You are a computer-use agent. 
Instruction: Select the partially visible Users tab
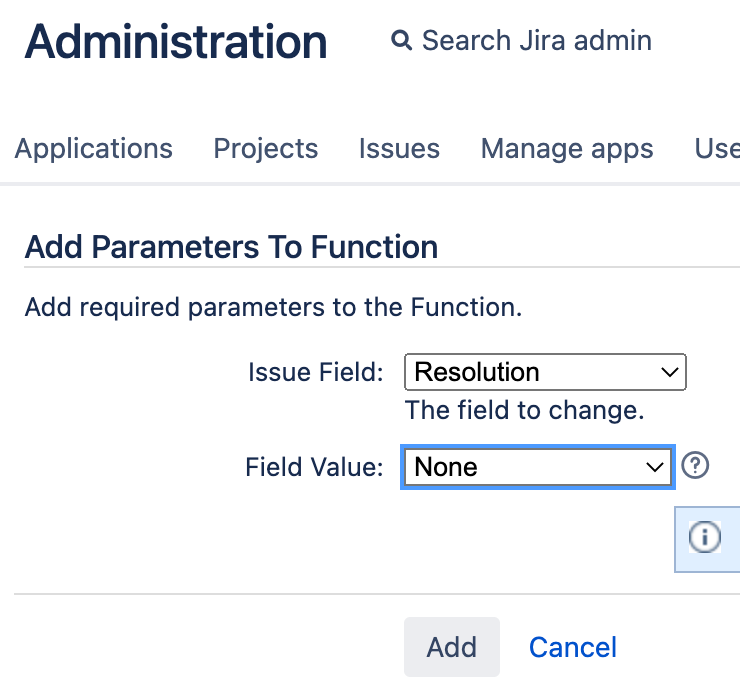pyautogui.click(x=718, y=149)
